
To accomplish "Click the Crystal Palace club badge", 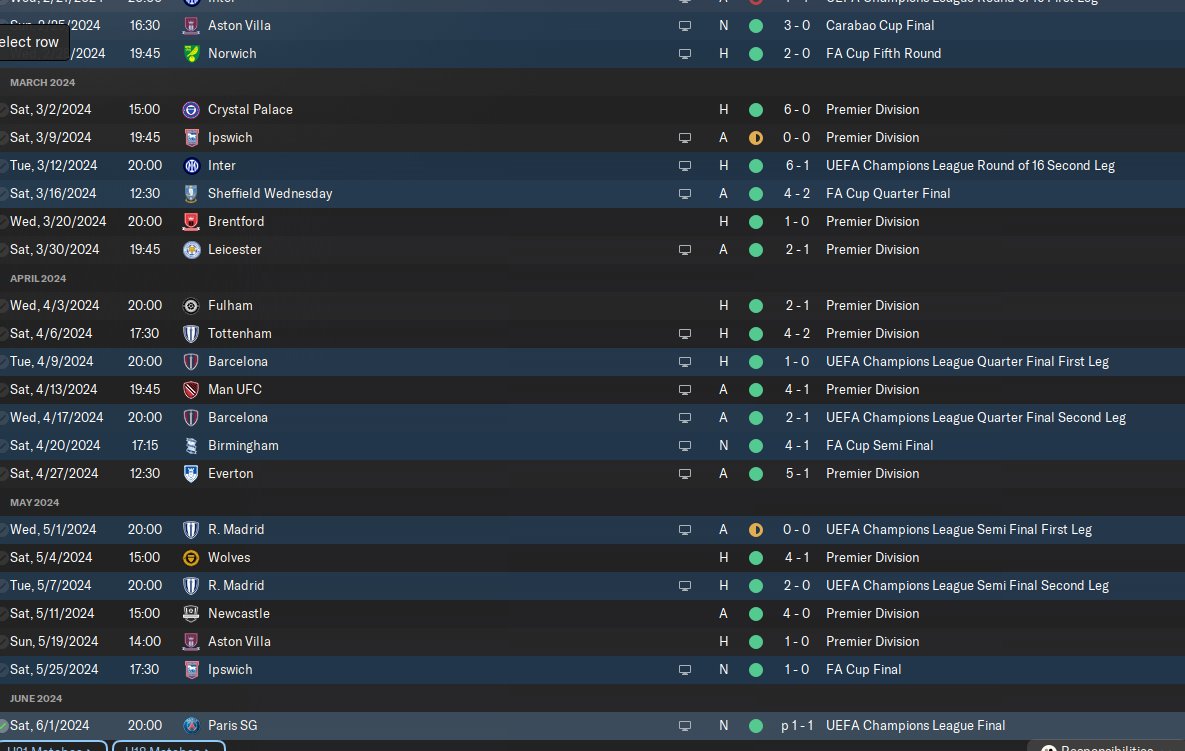I will 191,110.
